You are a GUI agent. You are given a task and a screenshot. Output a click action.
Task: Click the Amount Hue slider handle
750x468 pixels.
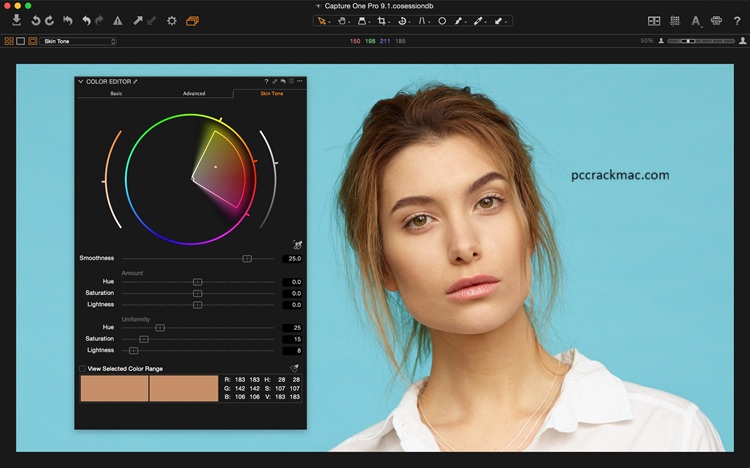(197, 282)
